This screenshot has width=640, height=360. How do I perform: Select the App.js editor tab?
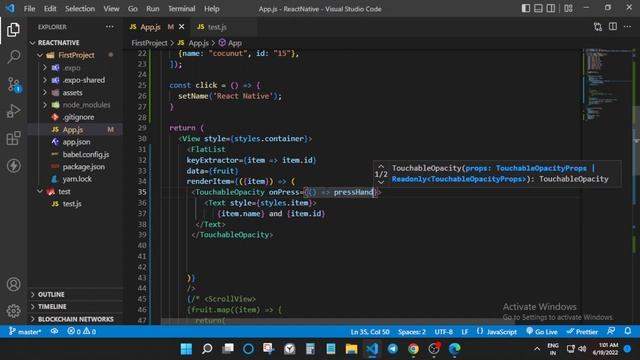point(150,27)
